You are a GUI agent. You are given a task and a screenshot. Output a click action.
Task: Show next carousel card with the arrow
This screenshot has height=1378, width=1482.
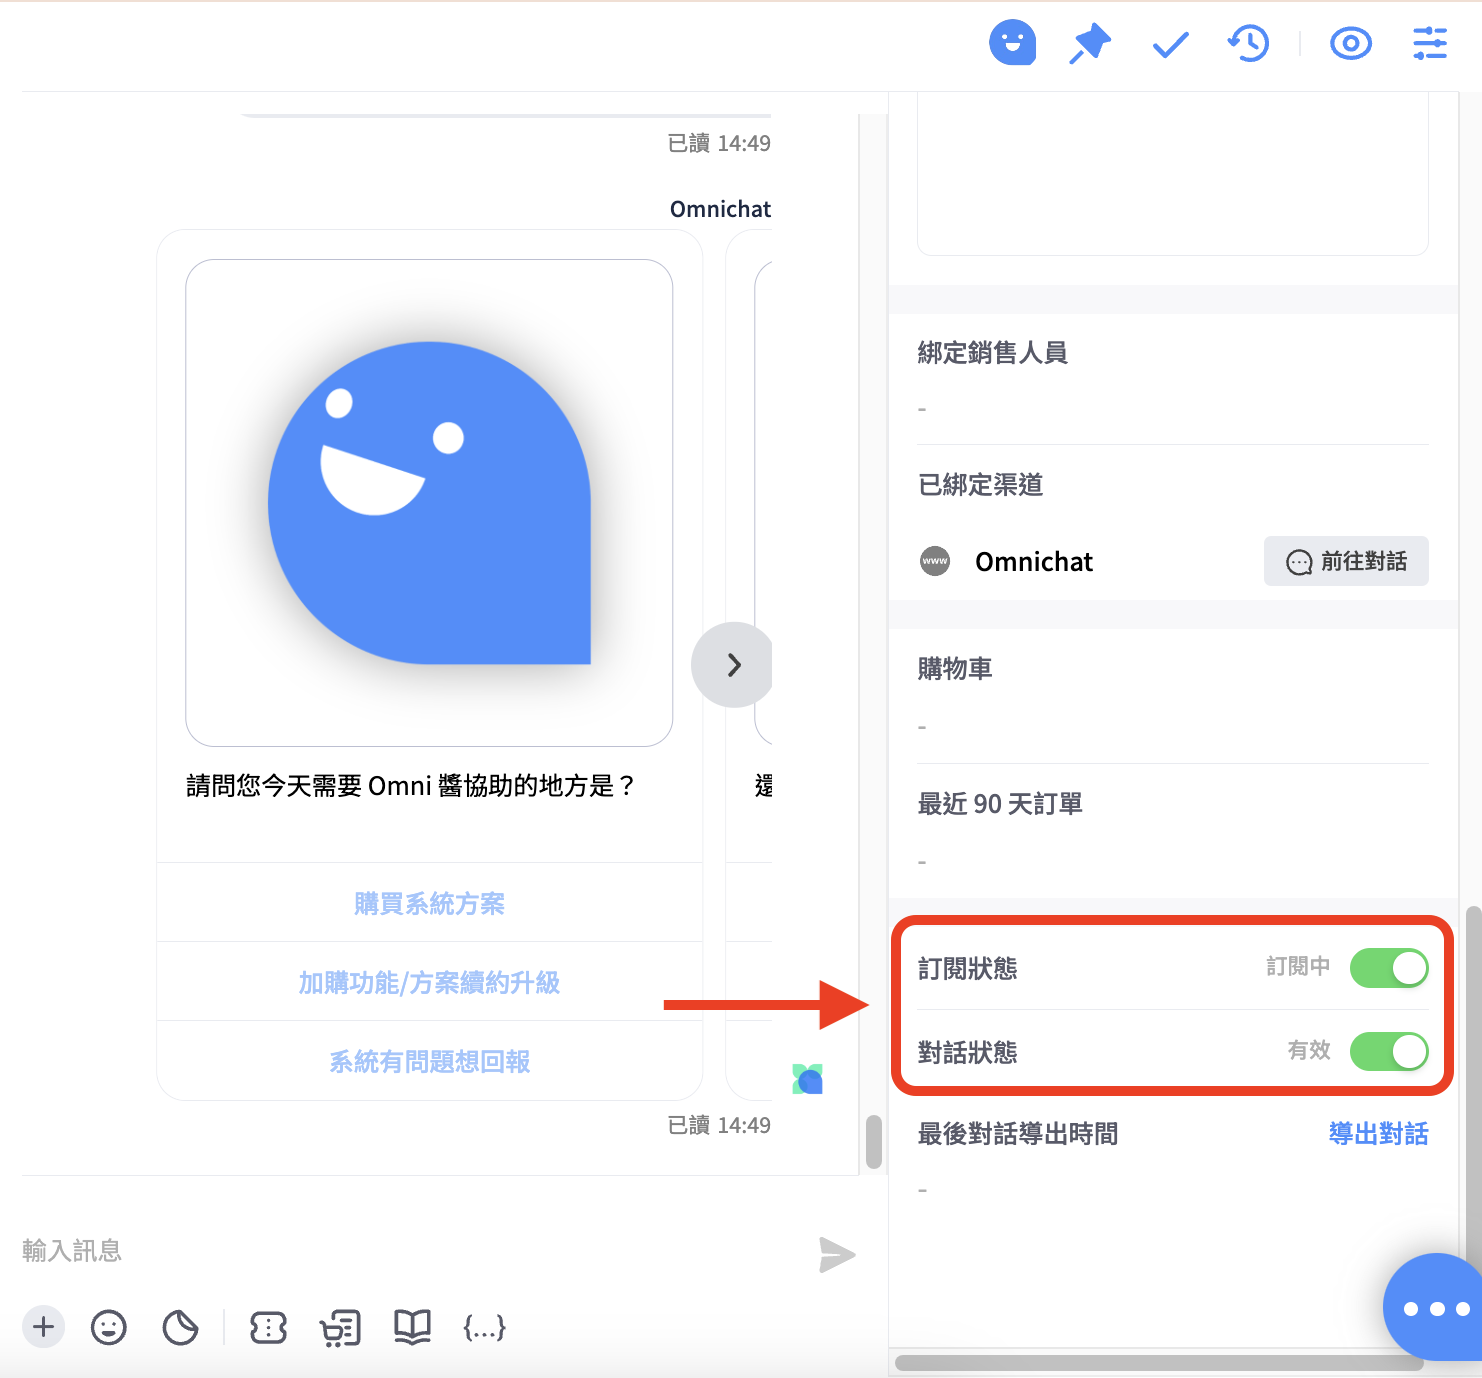(733, 665)
